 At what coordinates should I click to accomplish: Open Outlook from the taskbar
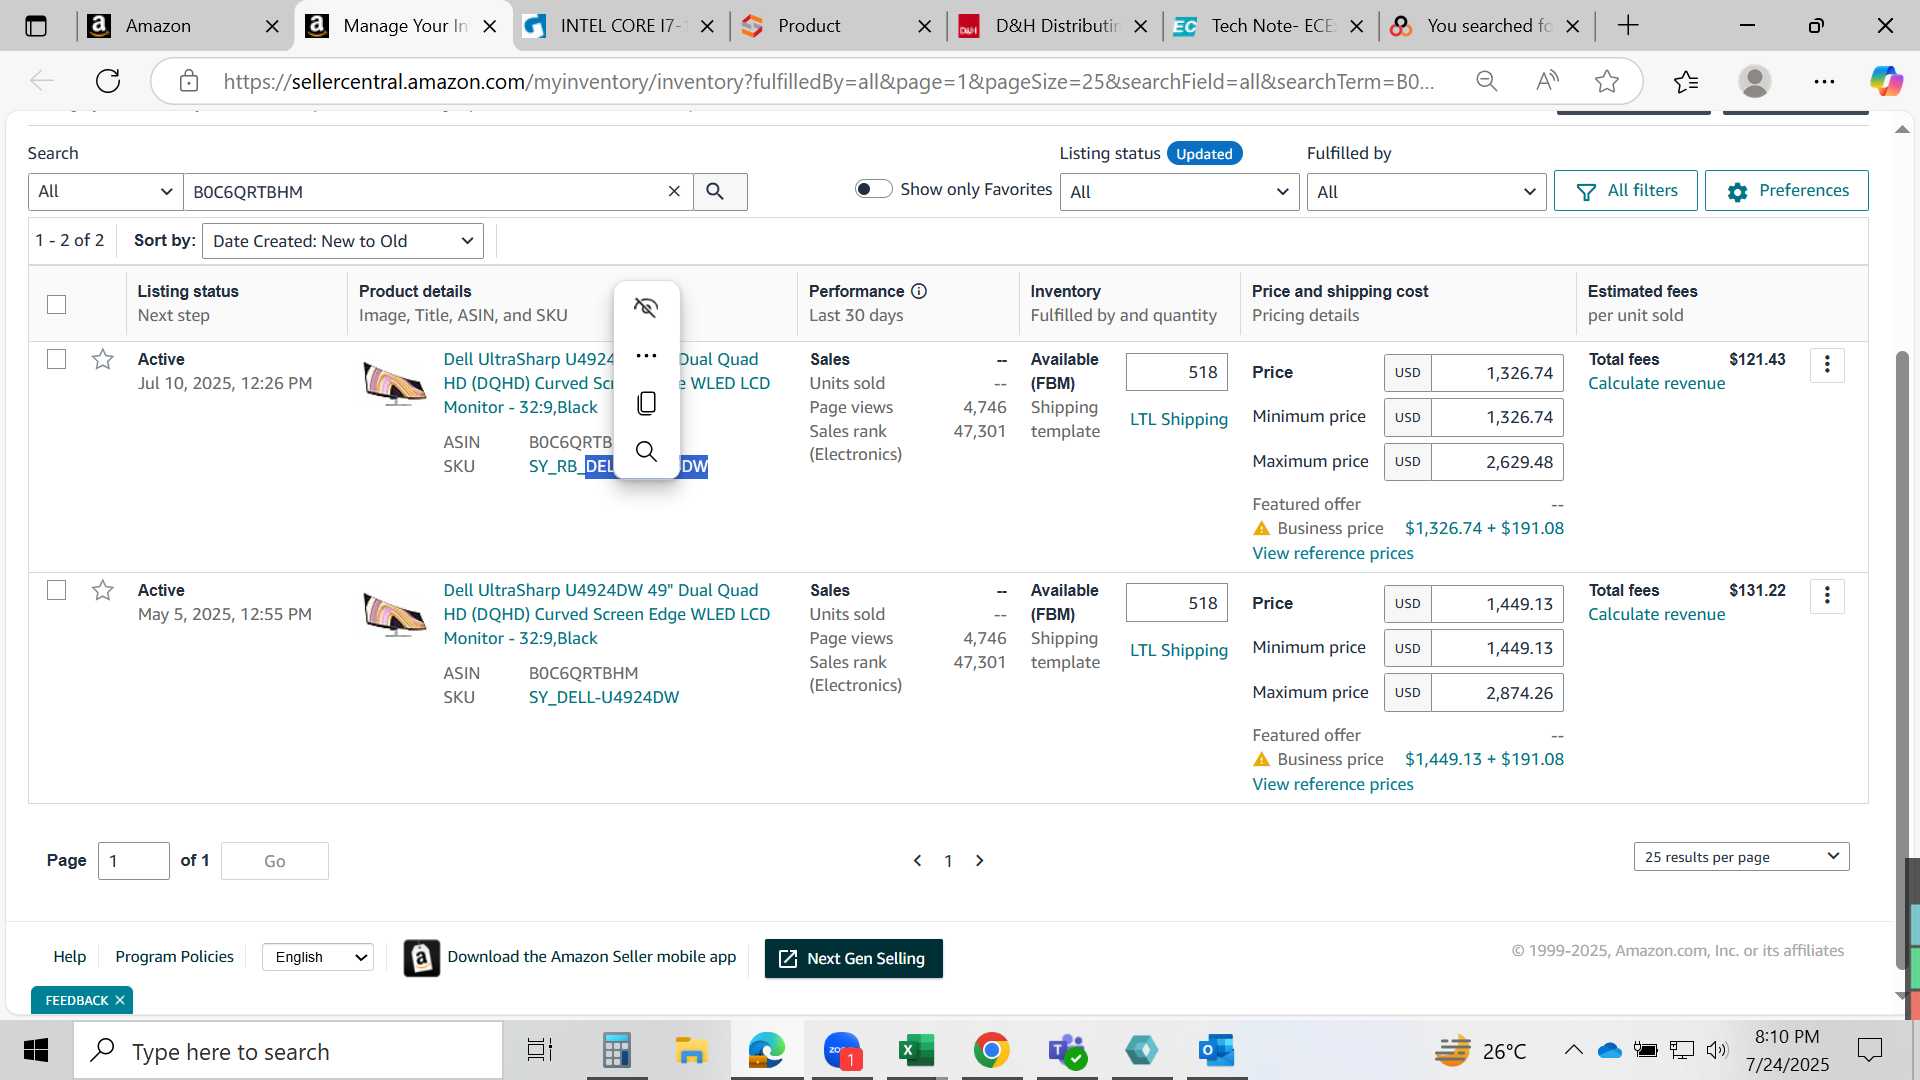pos(1216,1050)
